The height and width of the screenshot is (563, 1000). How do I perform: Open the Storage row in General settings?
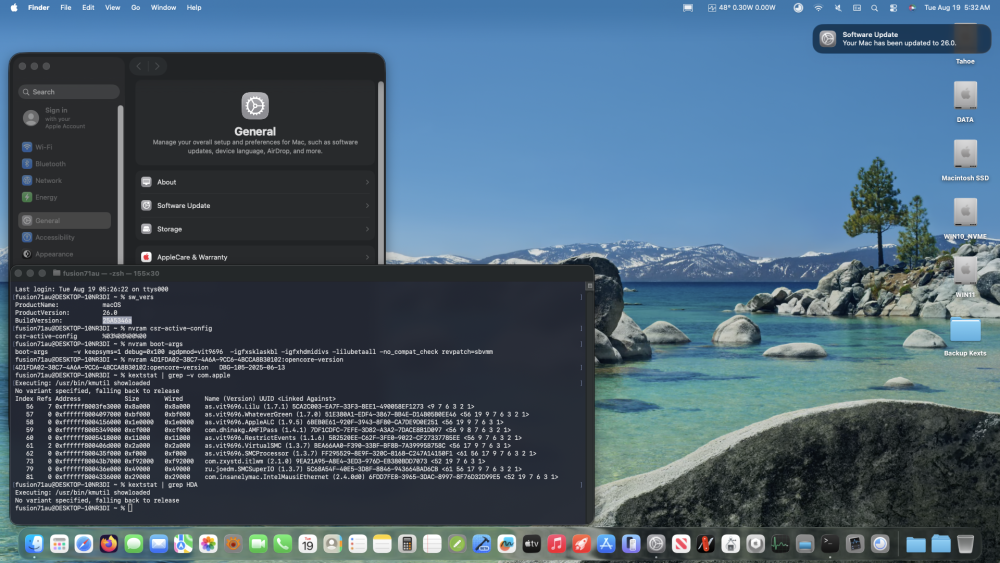click(255, 229)
